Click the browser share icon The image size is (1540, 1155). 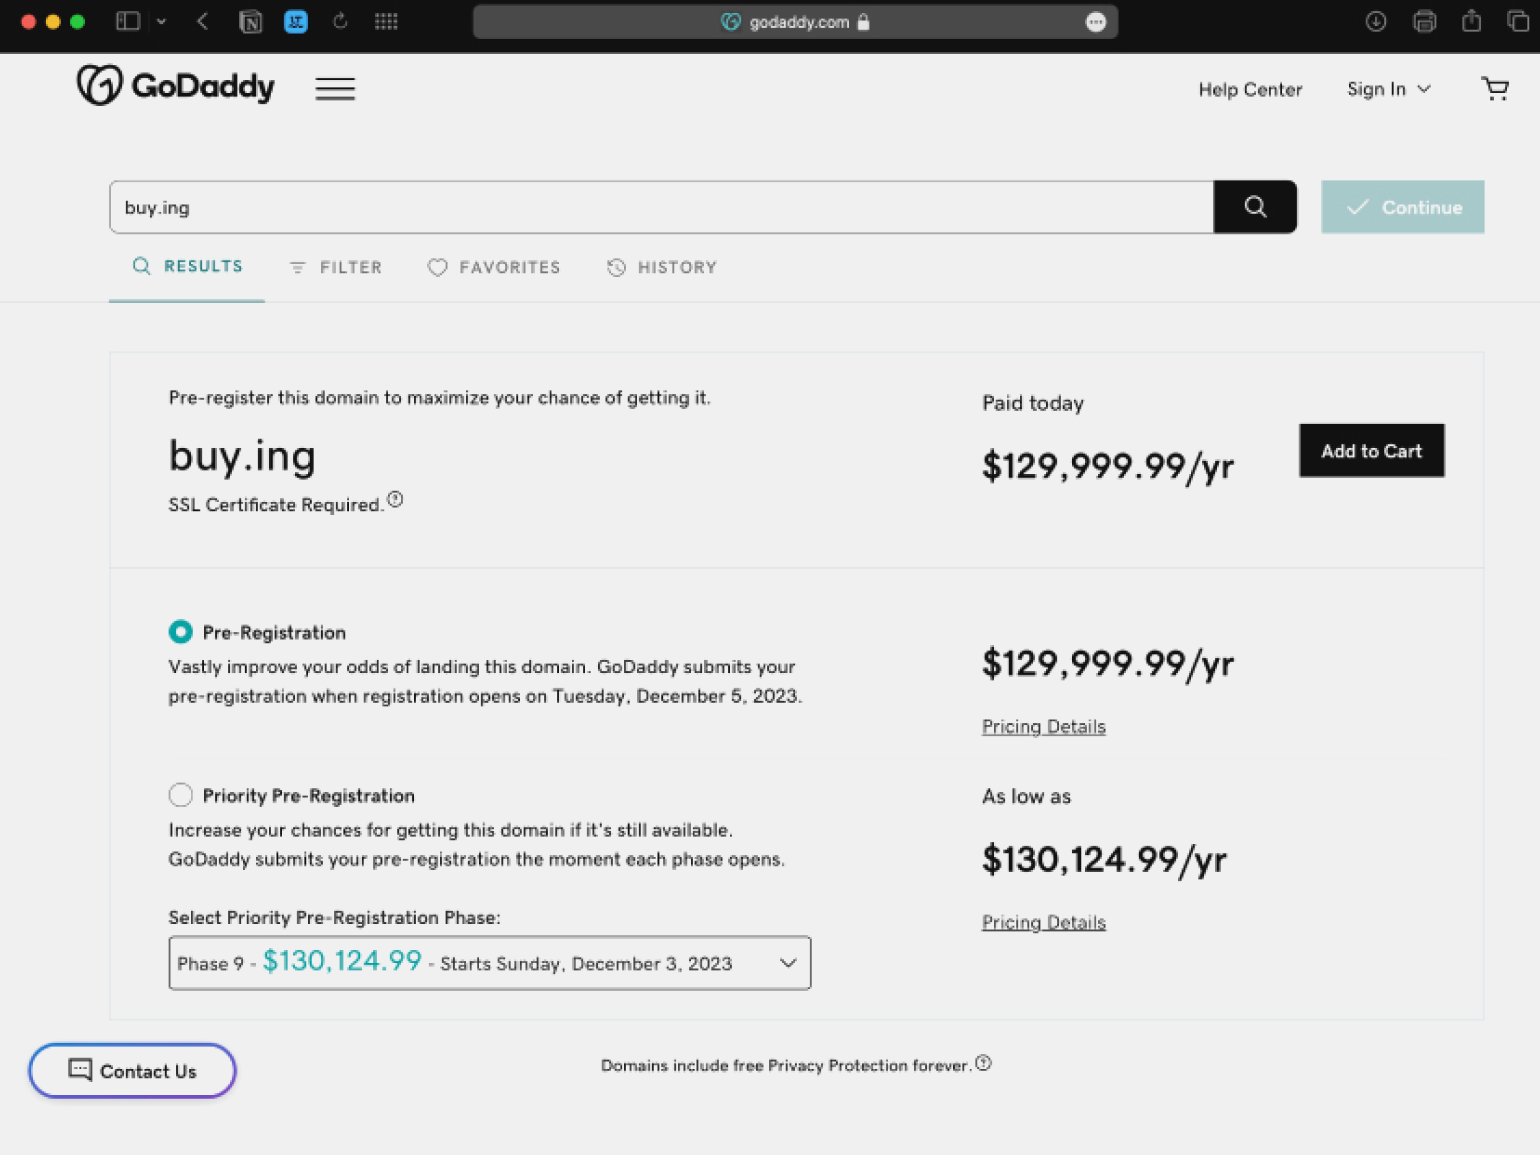[x=1471, y=21]
